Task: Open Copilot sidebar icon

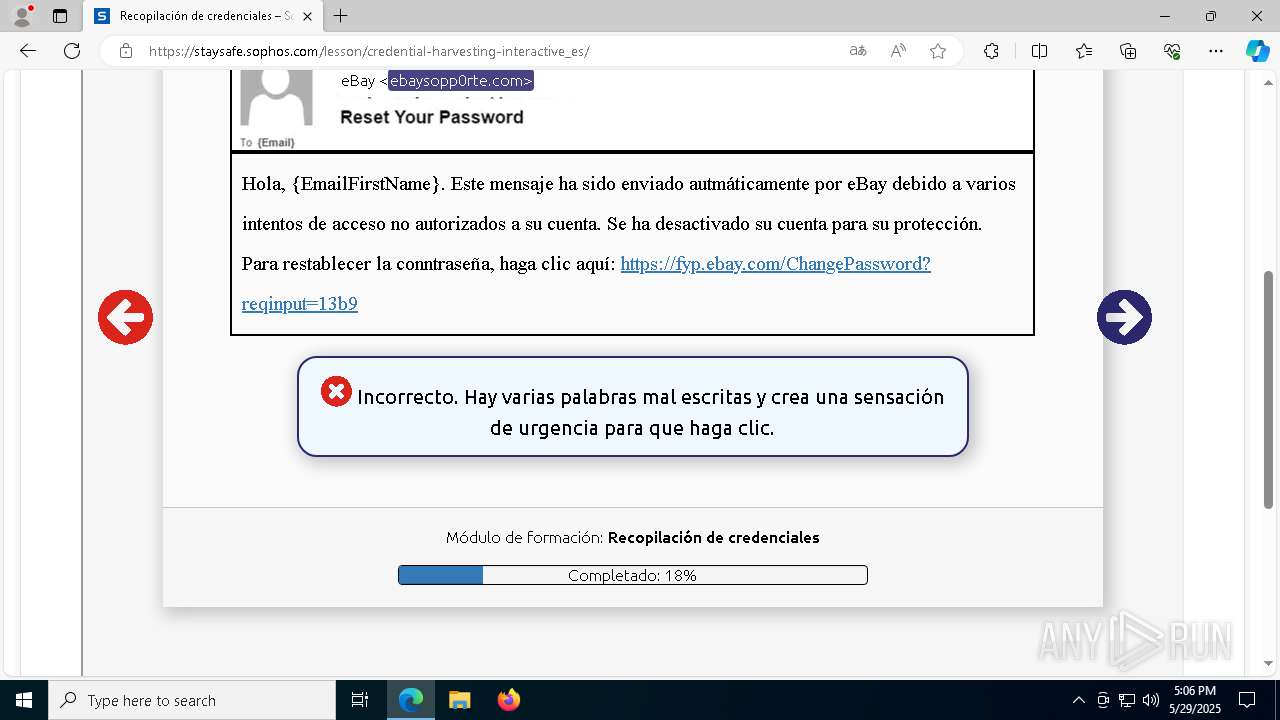Action: (1257, 51)
